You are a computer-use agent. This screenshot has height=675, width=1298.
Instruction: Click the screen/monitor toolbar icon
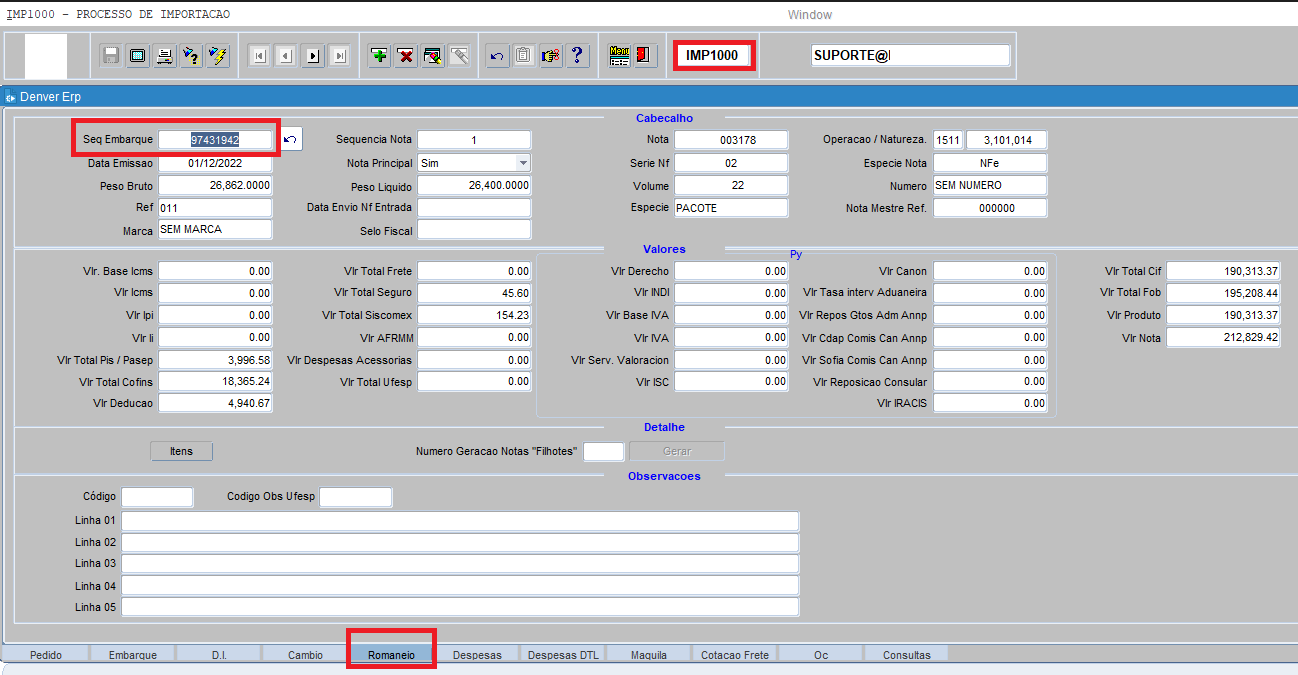tap(138, 56)
